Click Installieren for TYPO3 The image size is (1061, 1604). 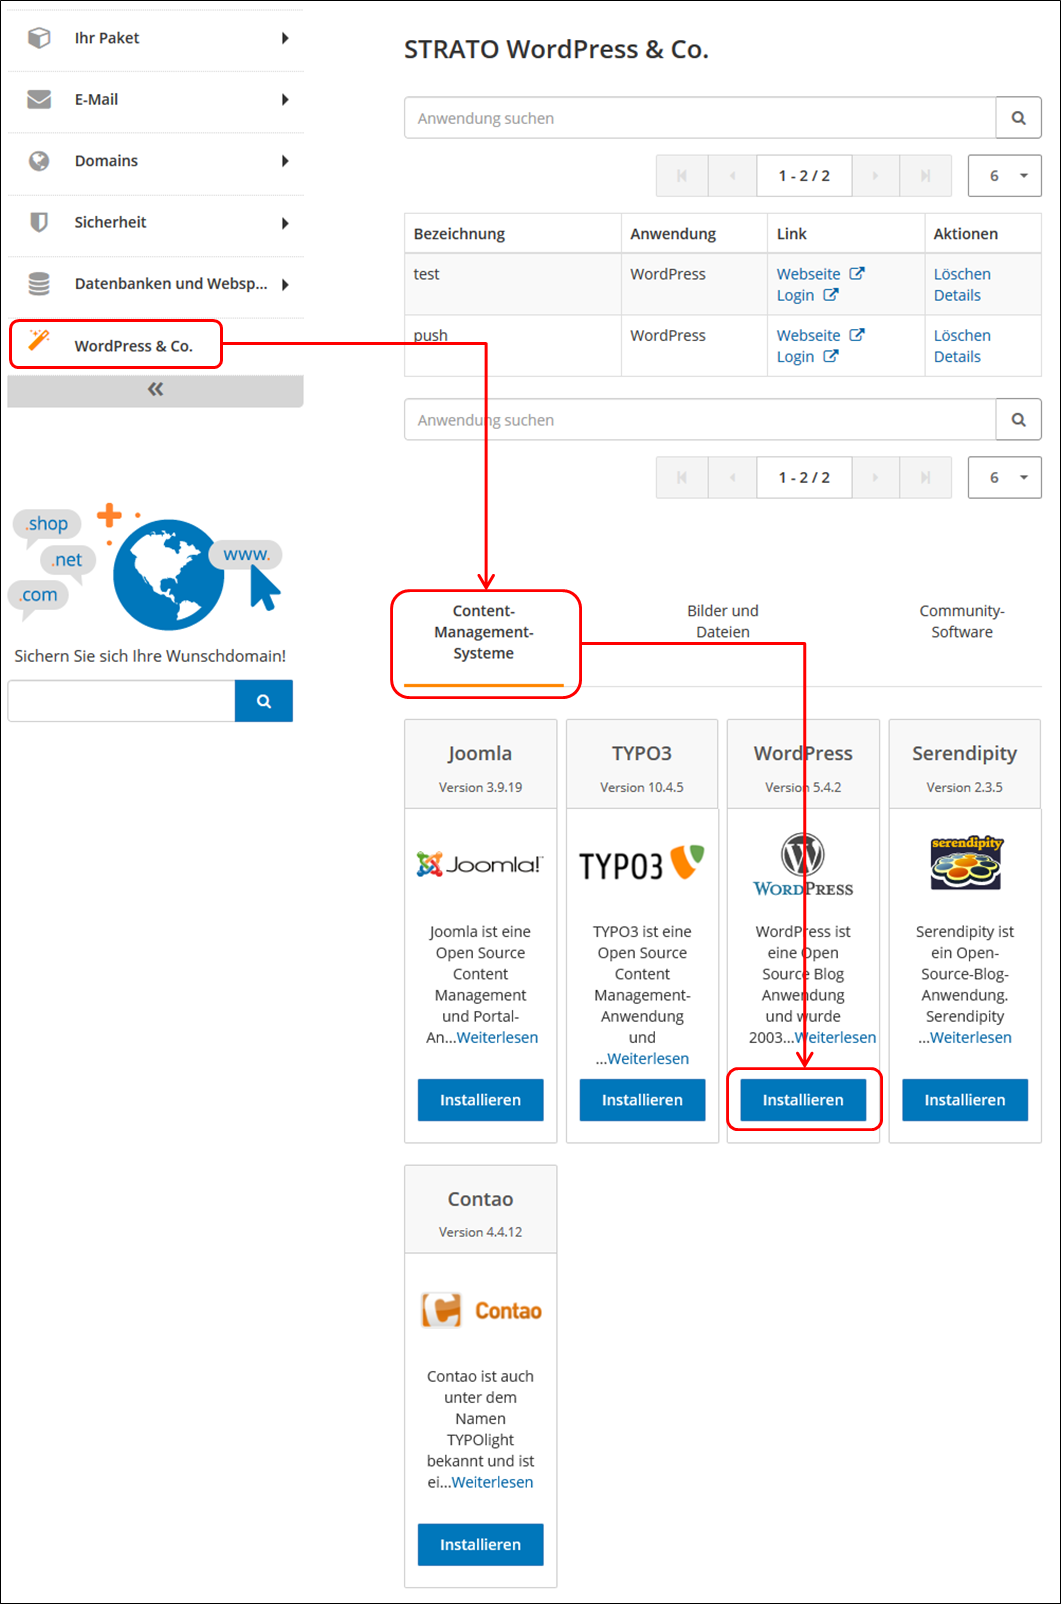642,1100
